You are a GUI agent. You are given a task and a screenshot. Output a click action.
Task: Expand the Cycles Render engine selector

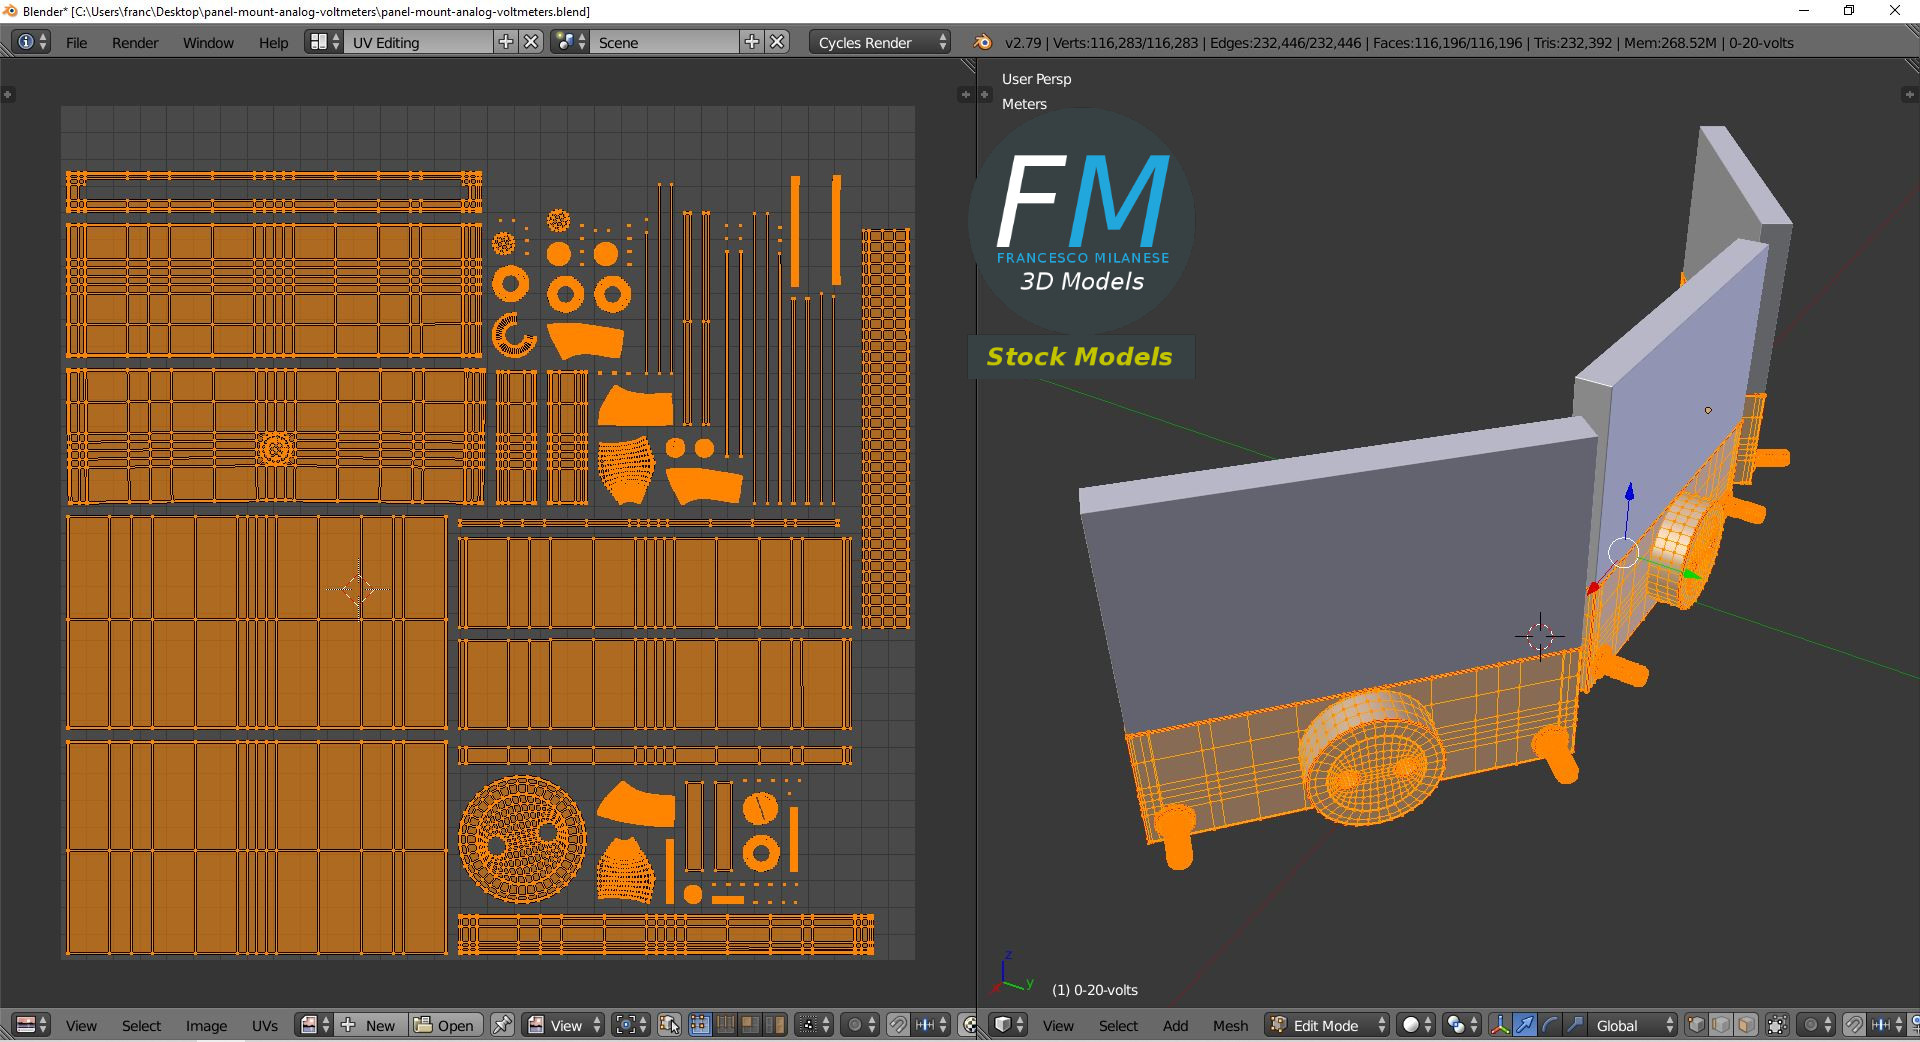880,42
